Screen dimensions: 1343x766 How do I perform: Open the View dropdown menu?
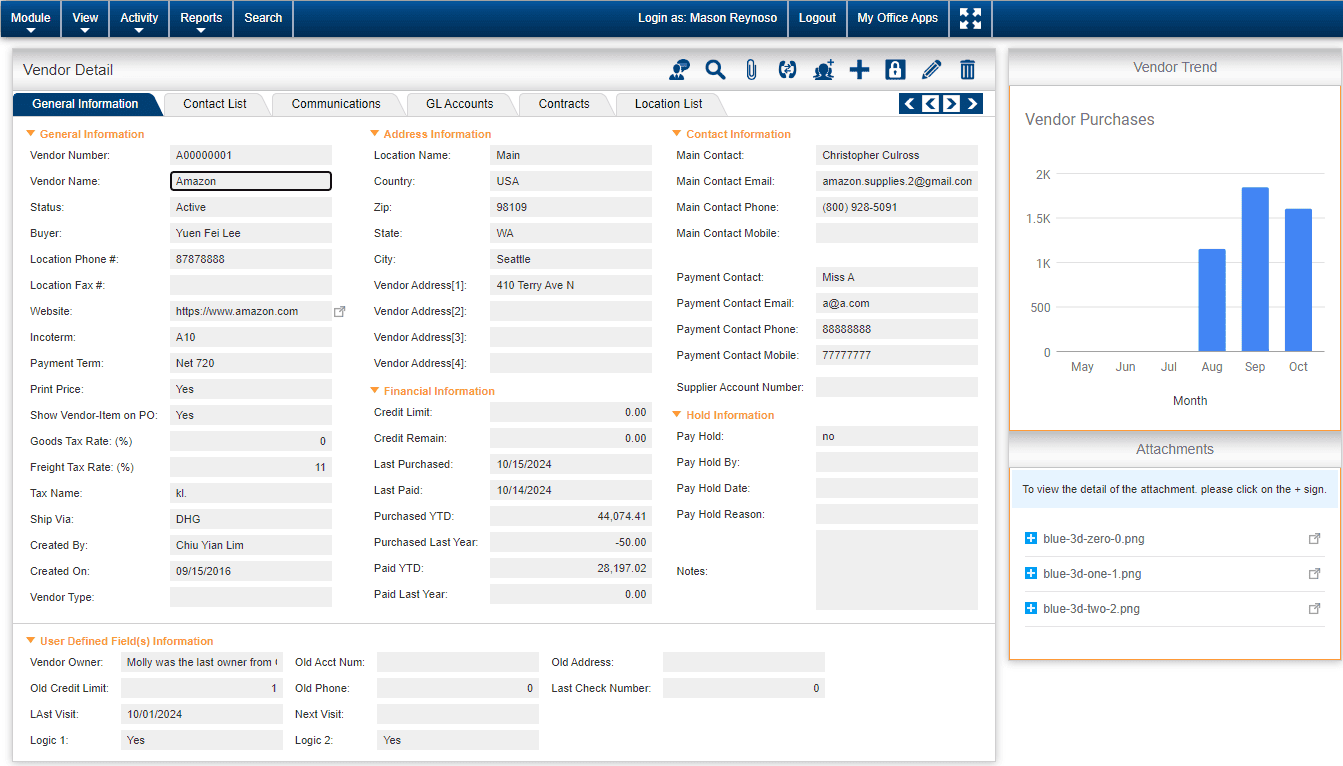click(85, 19)
